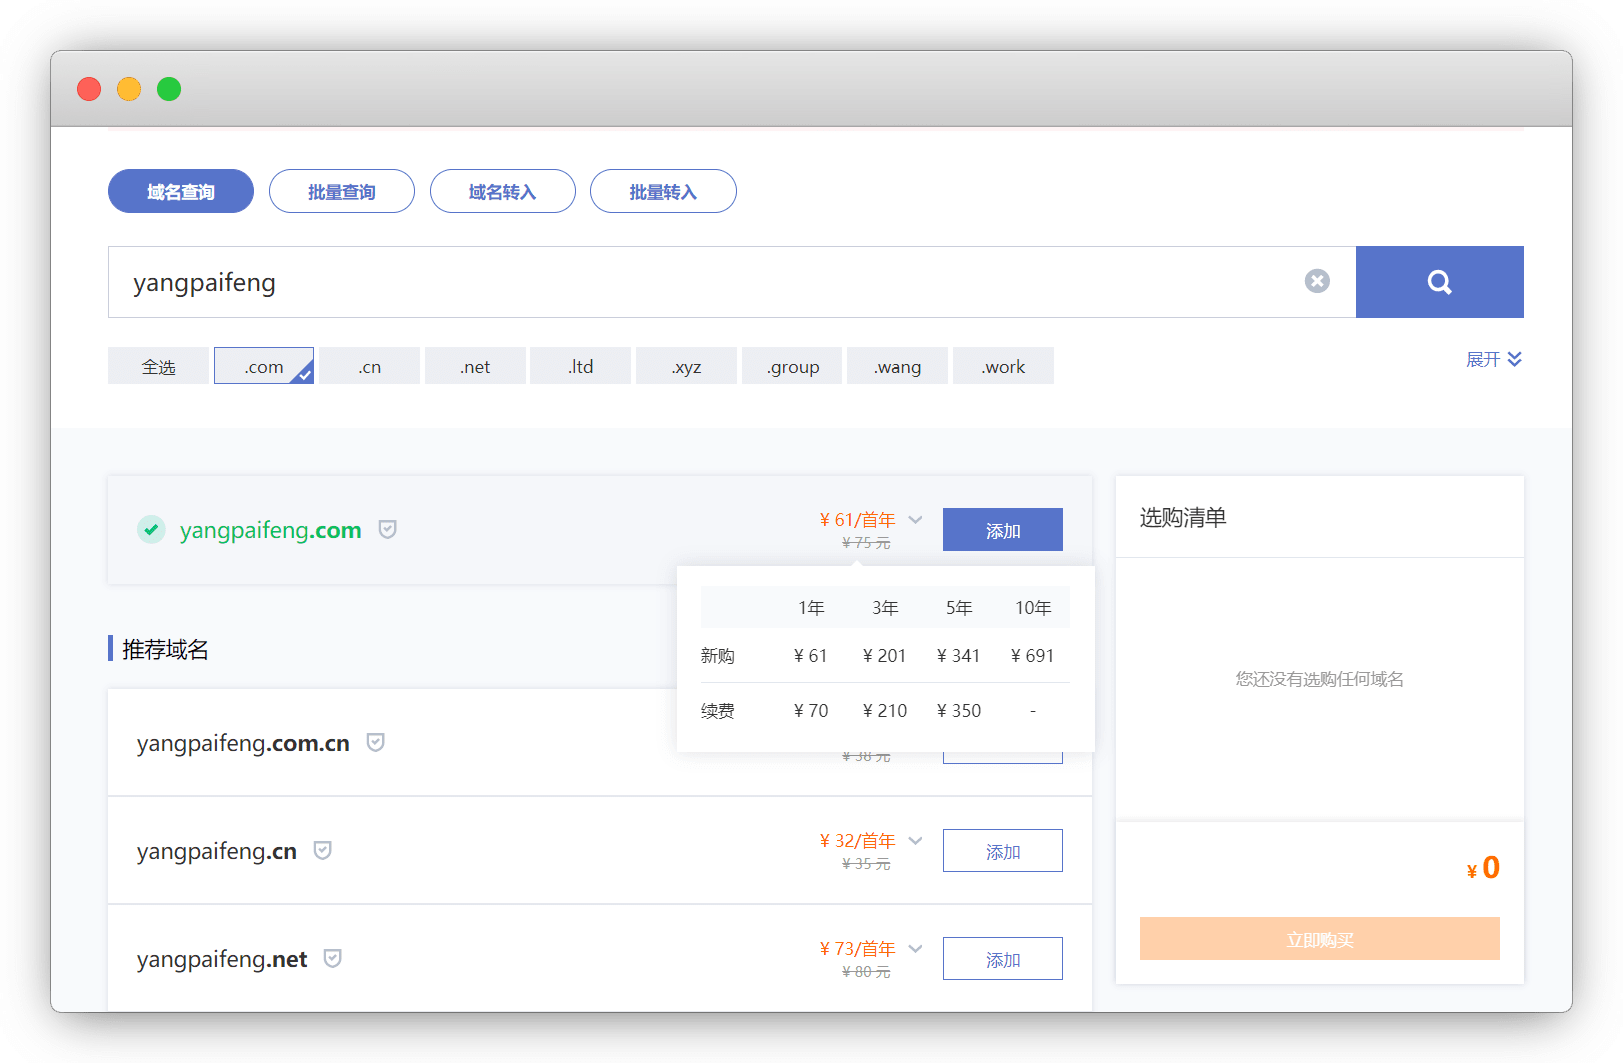This screenshot has height=1063, width=1623.
Task: Click shield icon beside yangpaifeng.com.cn
Action: point(376,743)
